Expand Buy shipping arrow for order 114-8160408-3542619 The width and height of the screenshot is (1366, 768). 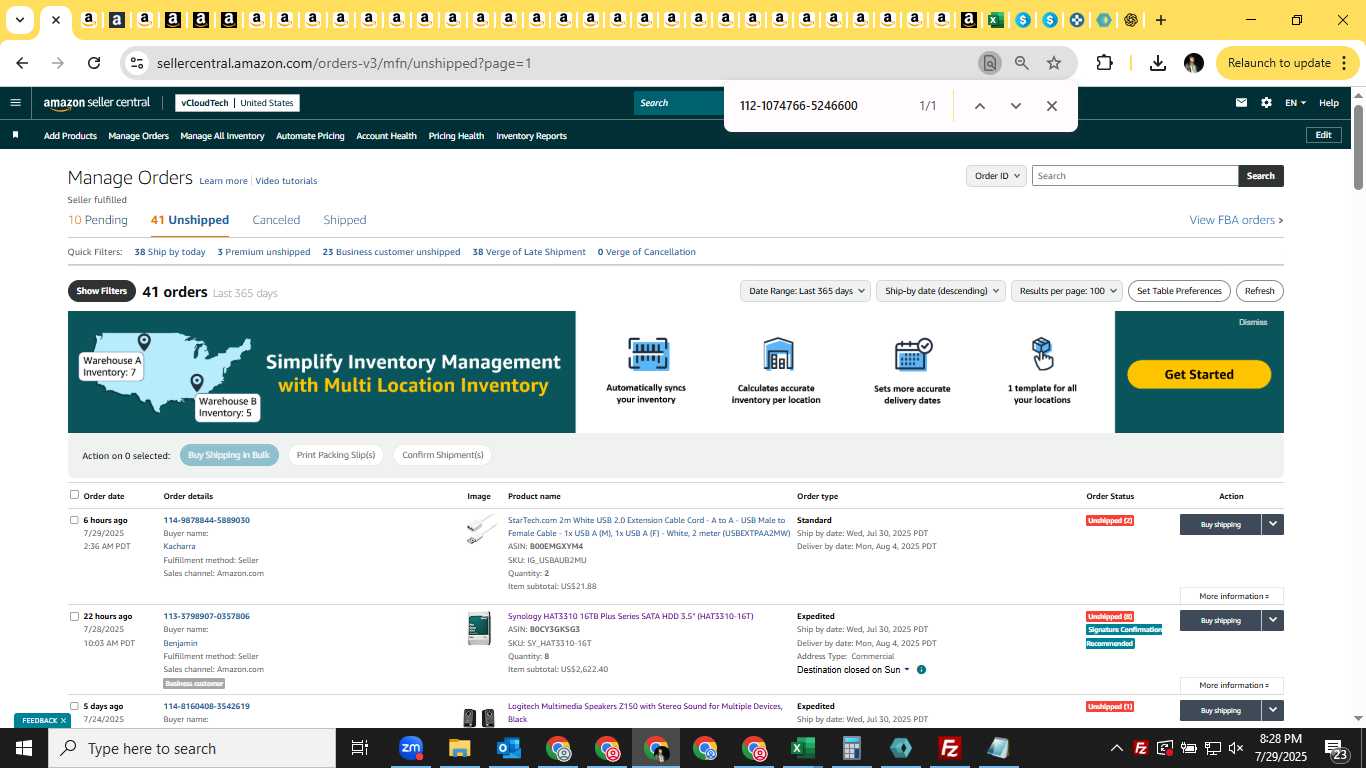tap(1272, 710)
